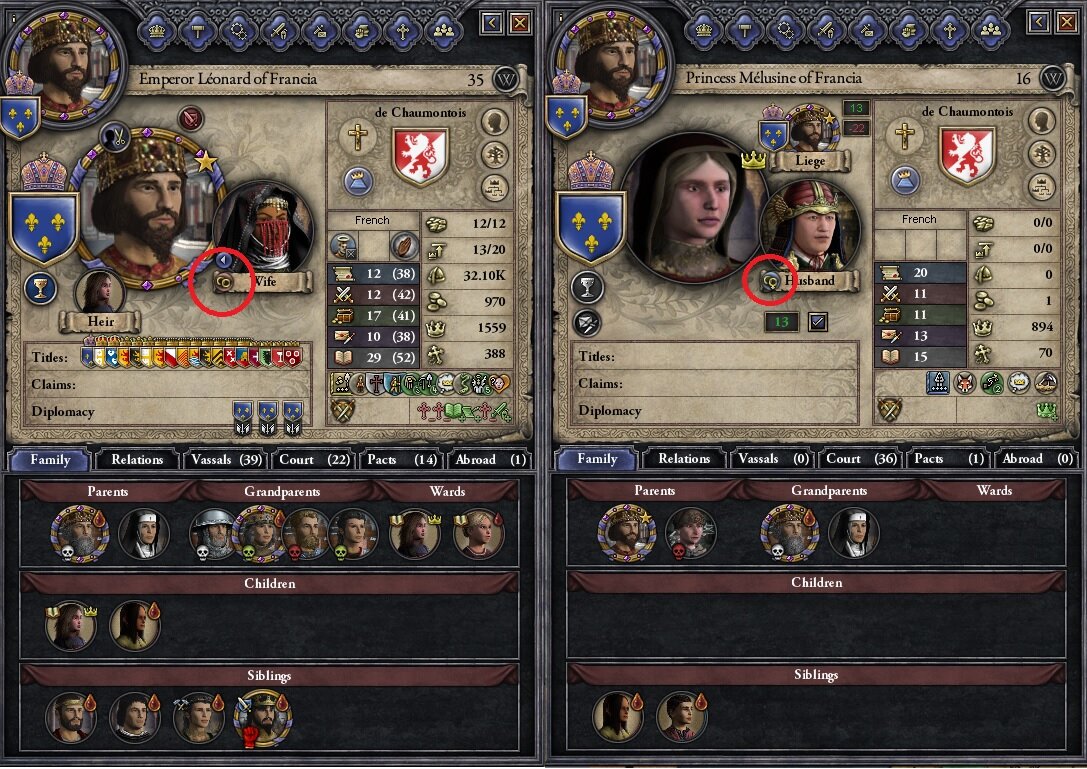Image resolution: width=1087 pixels, height=769 pixels.
Task: Open the Vassals (39) tab
Action: coord(226,459)
